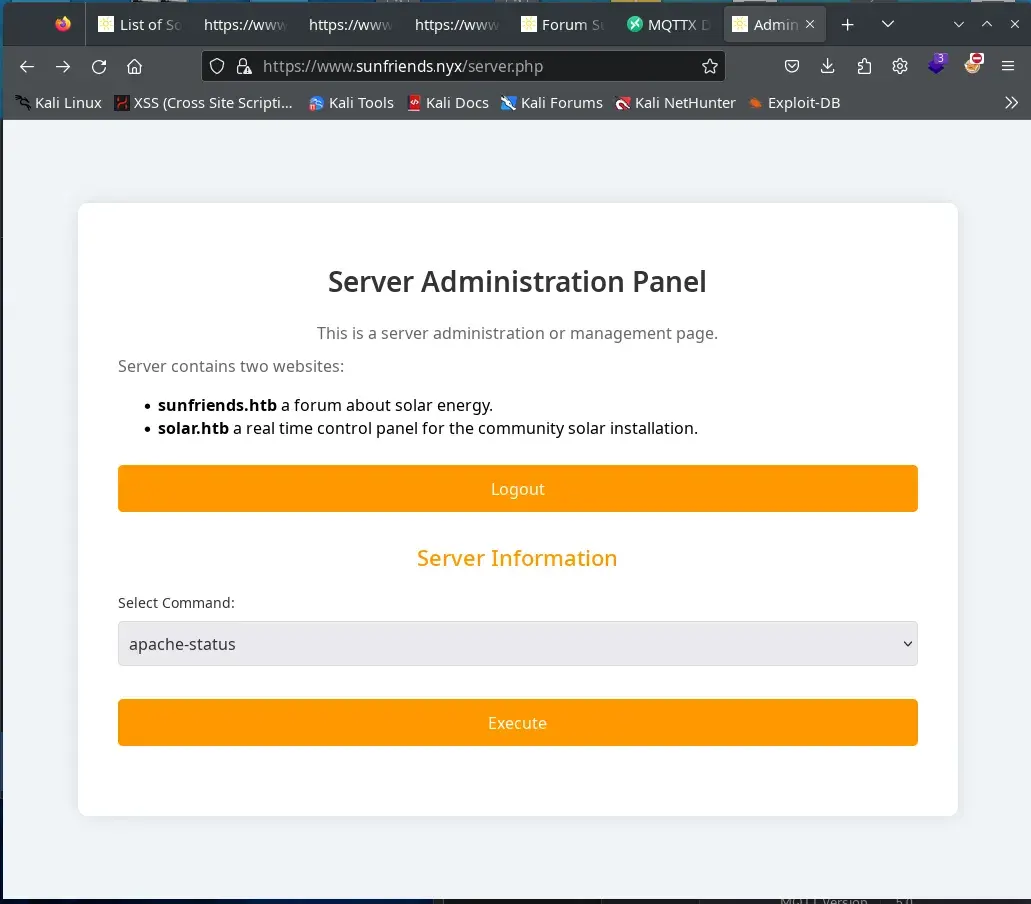The height and width of the screenshot is (904, 1031).
Task: Click the Firefox logo icon in tab bar
Action: (x=63, y=24)
